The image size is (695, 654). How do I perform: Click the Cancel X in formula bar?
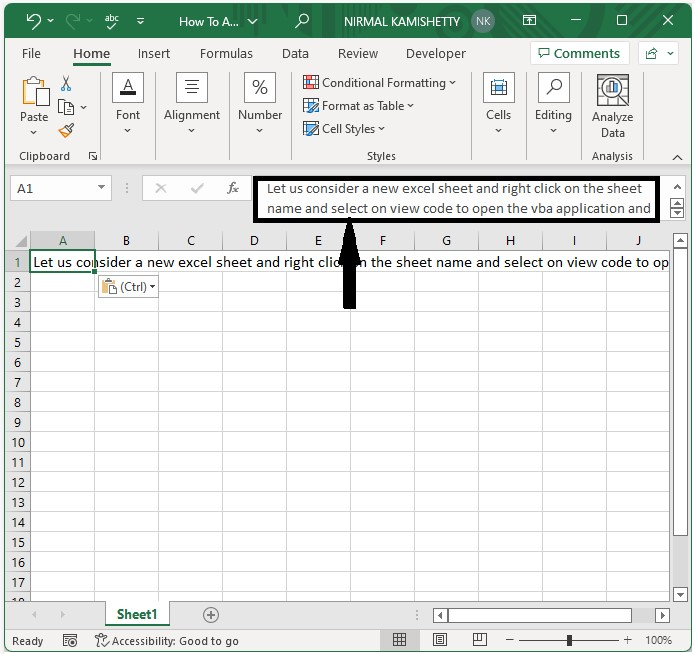tap(161, 188)
